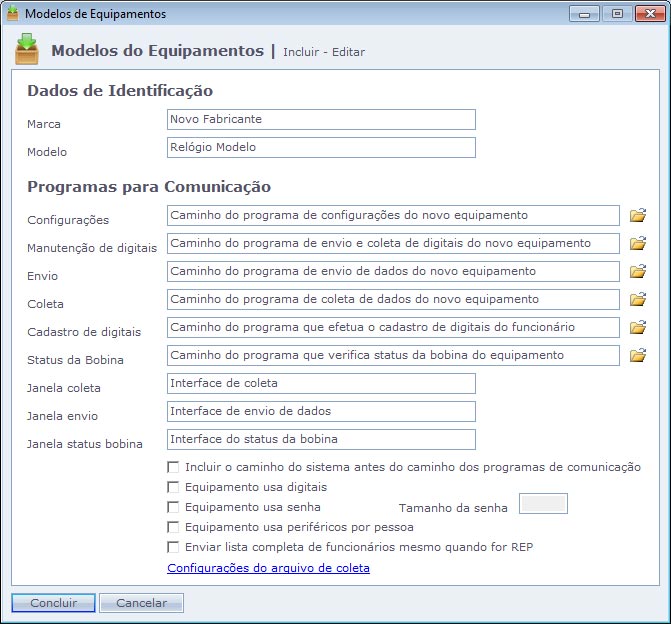Tick Equipamento usa periféricos por pessoa
Image resolution: width=671 pixels, height=624 pixels.
174,527
